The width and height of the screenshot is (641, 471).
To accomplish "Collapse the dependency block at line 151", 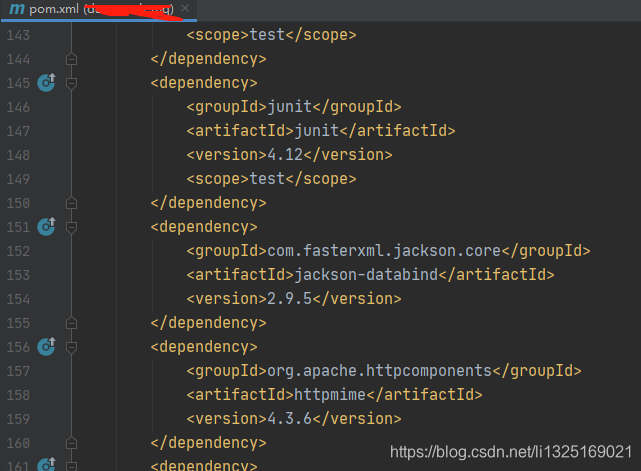I will point(72,227).
